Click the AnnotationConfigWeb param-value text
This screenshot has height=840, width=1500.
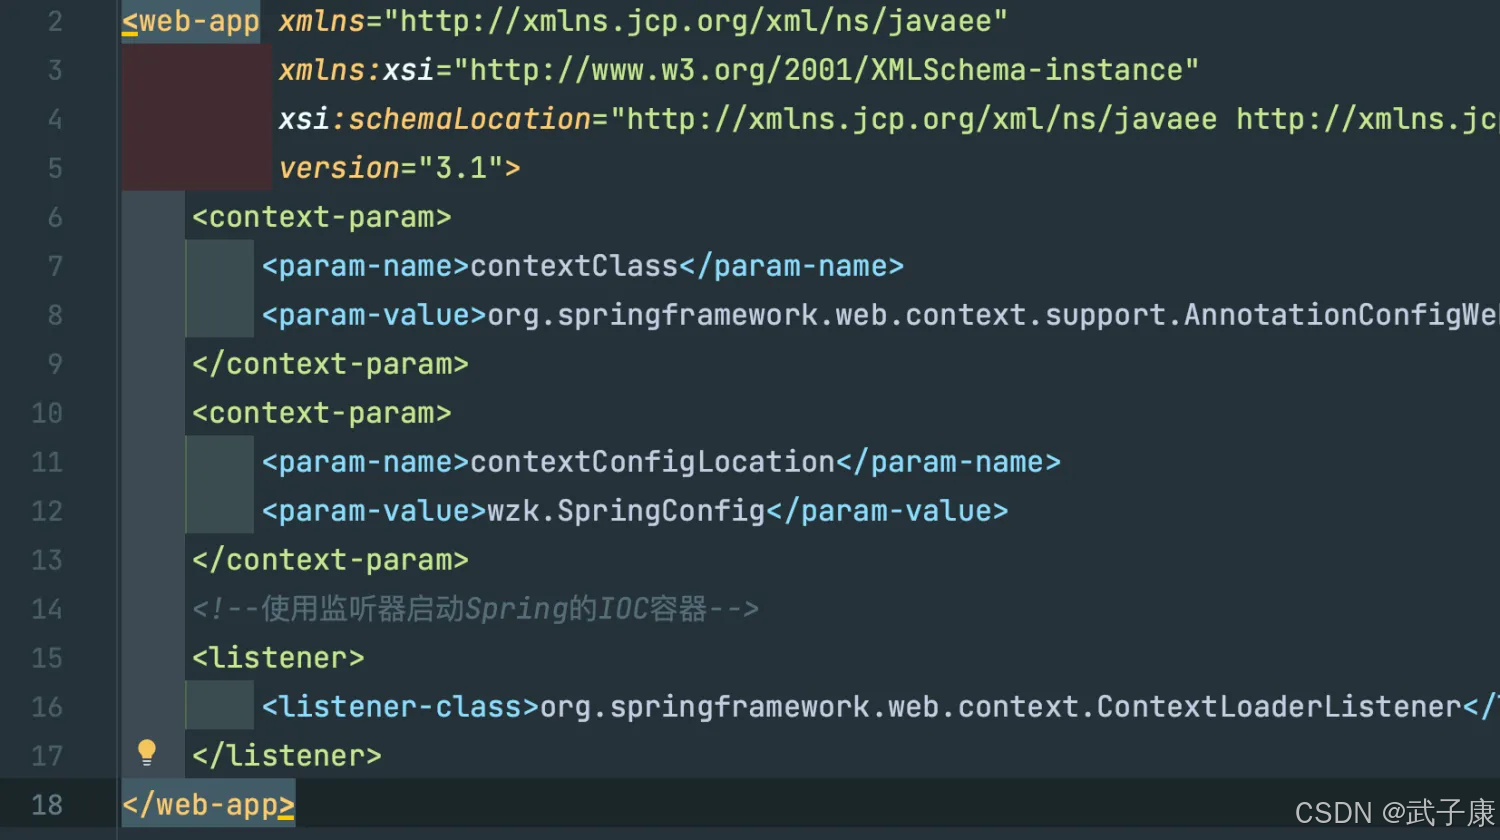click(x=993, y=315)
